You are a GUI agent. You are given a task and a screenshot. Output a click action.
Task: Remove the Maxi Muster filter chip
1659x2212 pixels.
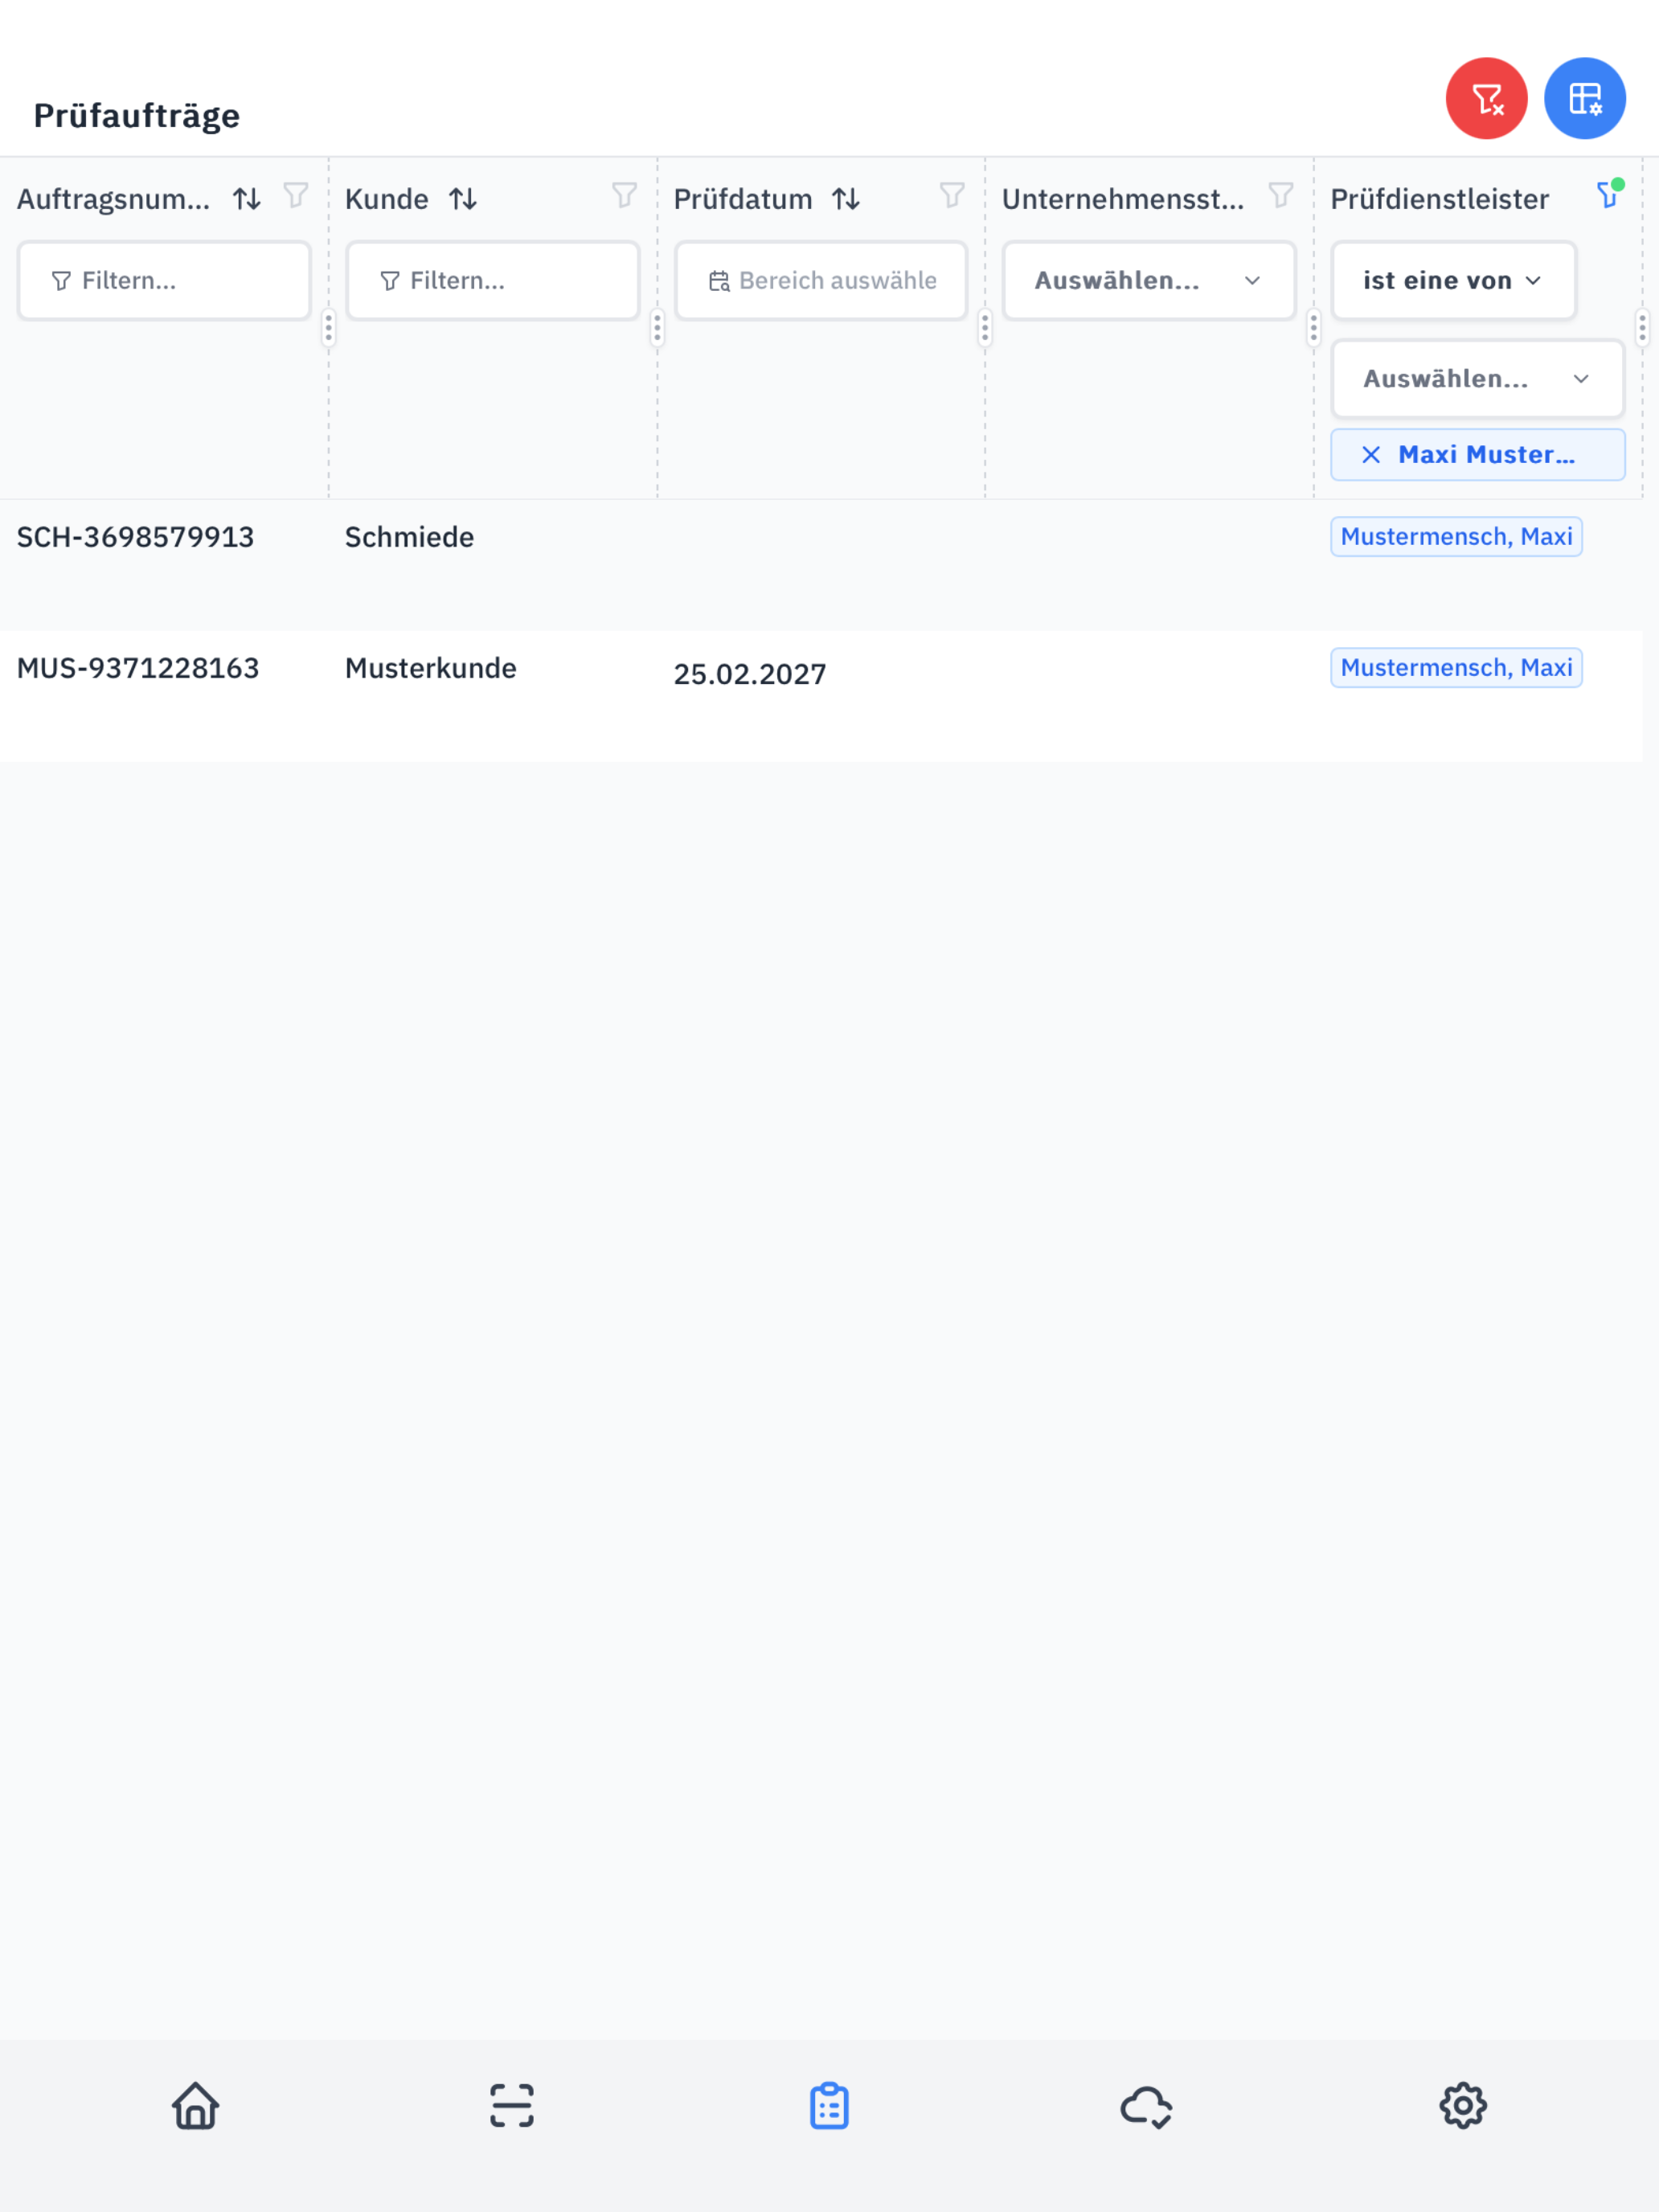click(x=1371, y=455)
